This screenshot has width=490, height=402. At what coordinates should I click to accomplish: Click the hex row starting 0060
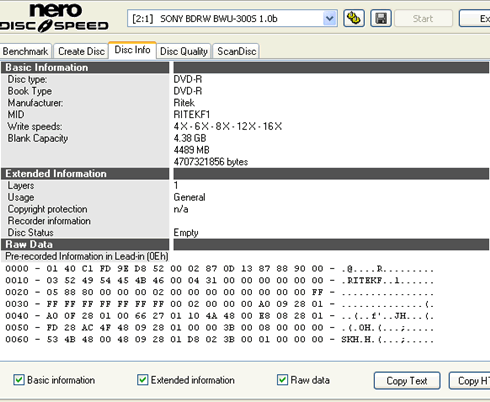coord(219,339)
